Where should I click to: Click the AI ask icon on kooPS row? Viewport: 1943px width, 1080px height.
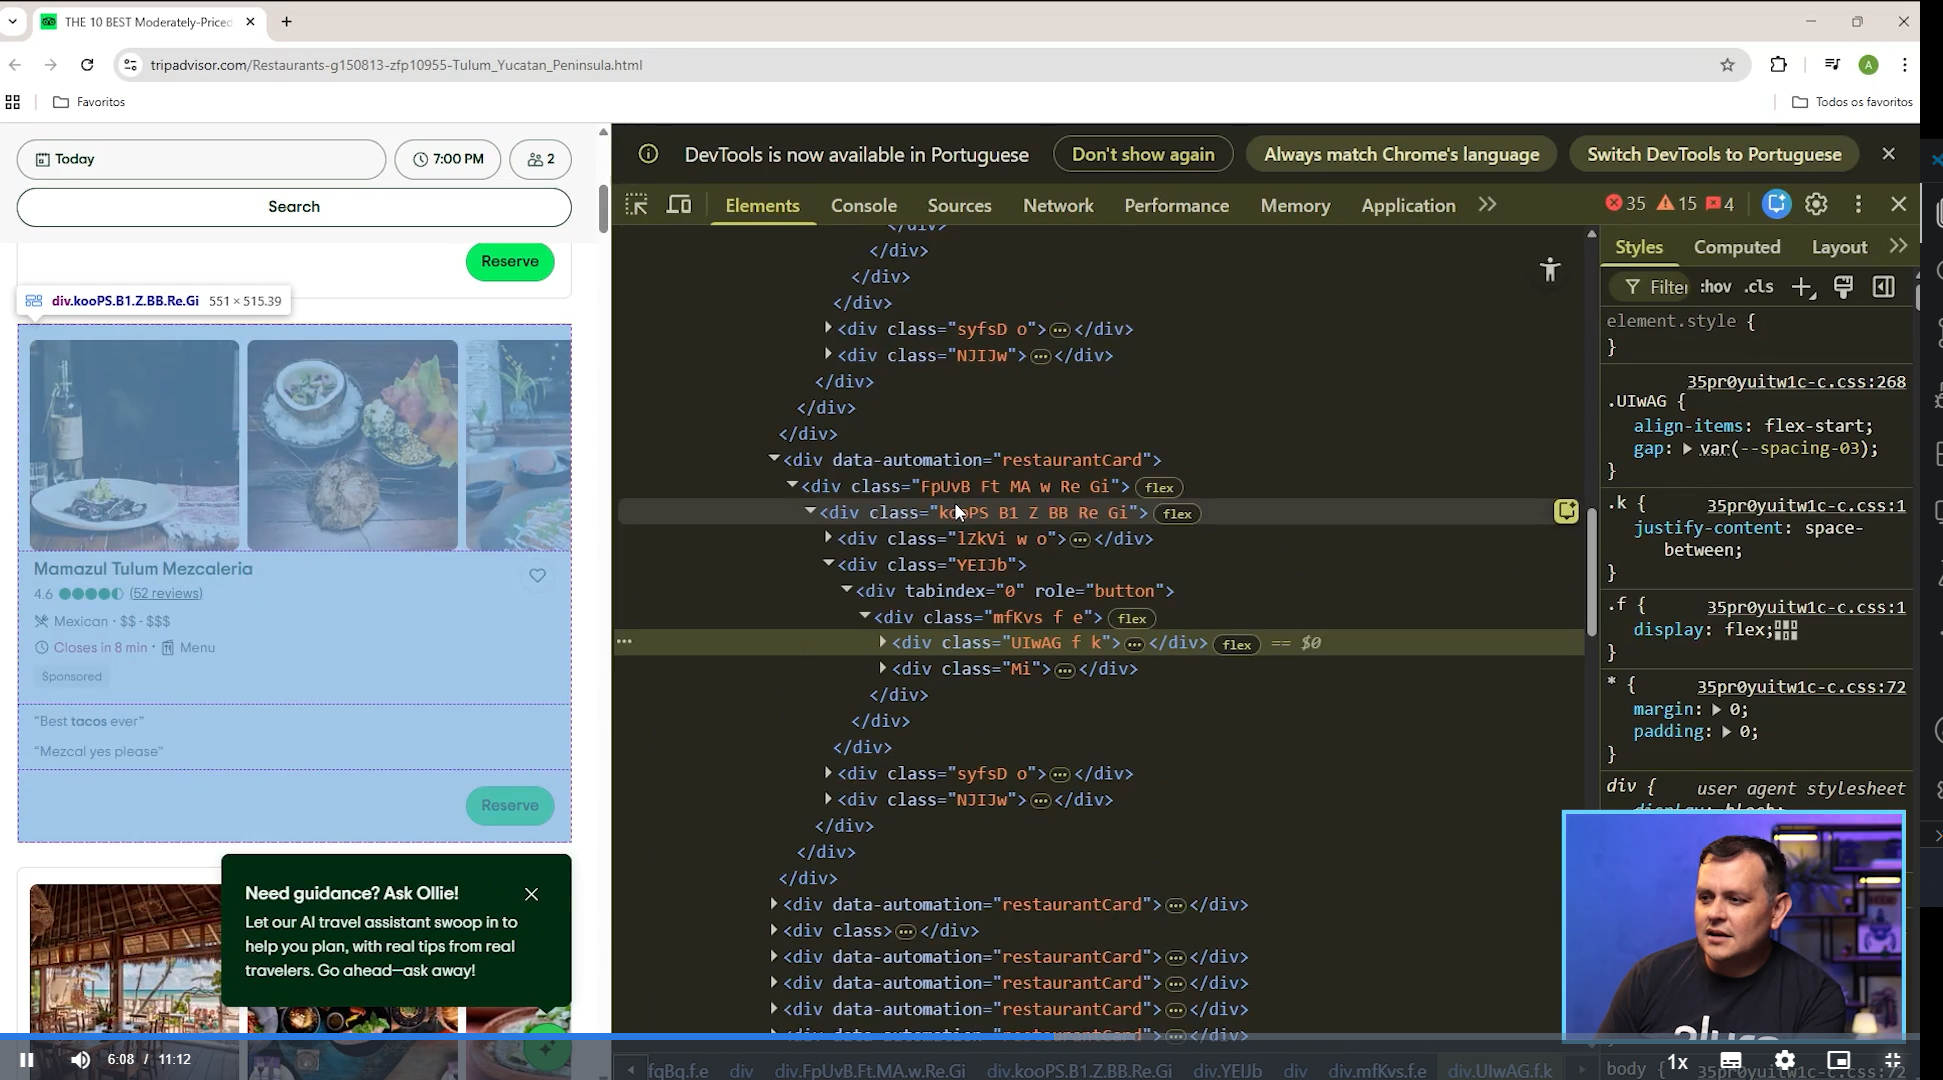tap(1566, 512)
